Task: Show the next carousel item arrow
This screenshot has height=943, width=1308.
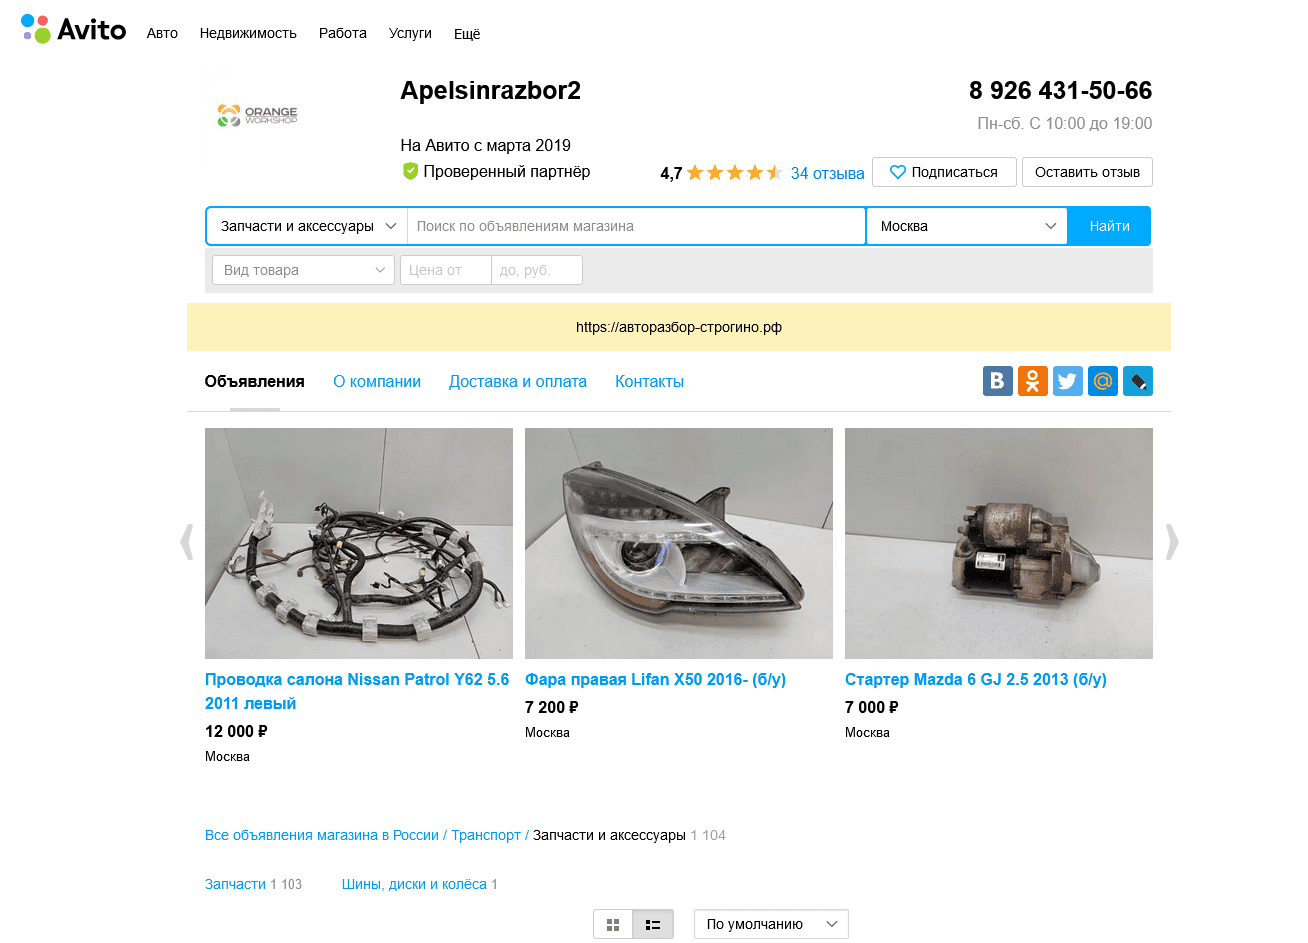Action: [1172, 542]
